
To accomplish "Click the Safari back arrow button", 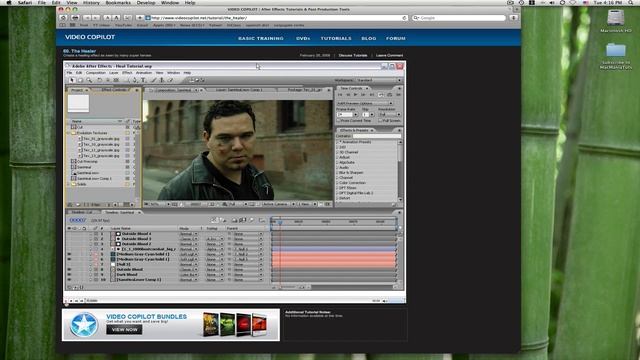I will (87, 18).
